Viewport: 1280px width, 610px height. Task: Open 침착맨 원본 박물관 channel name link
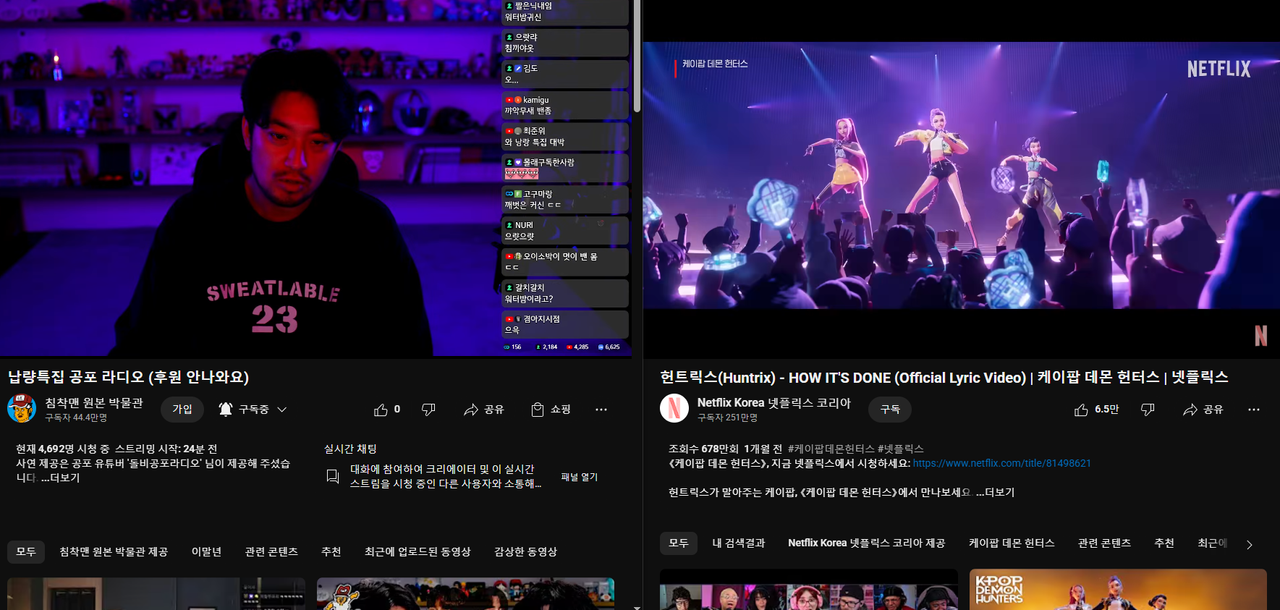point(94,402)
